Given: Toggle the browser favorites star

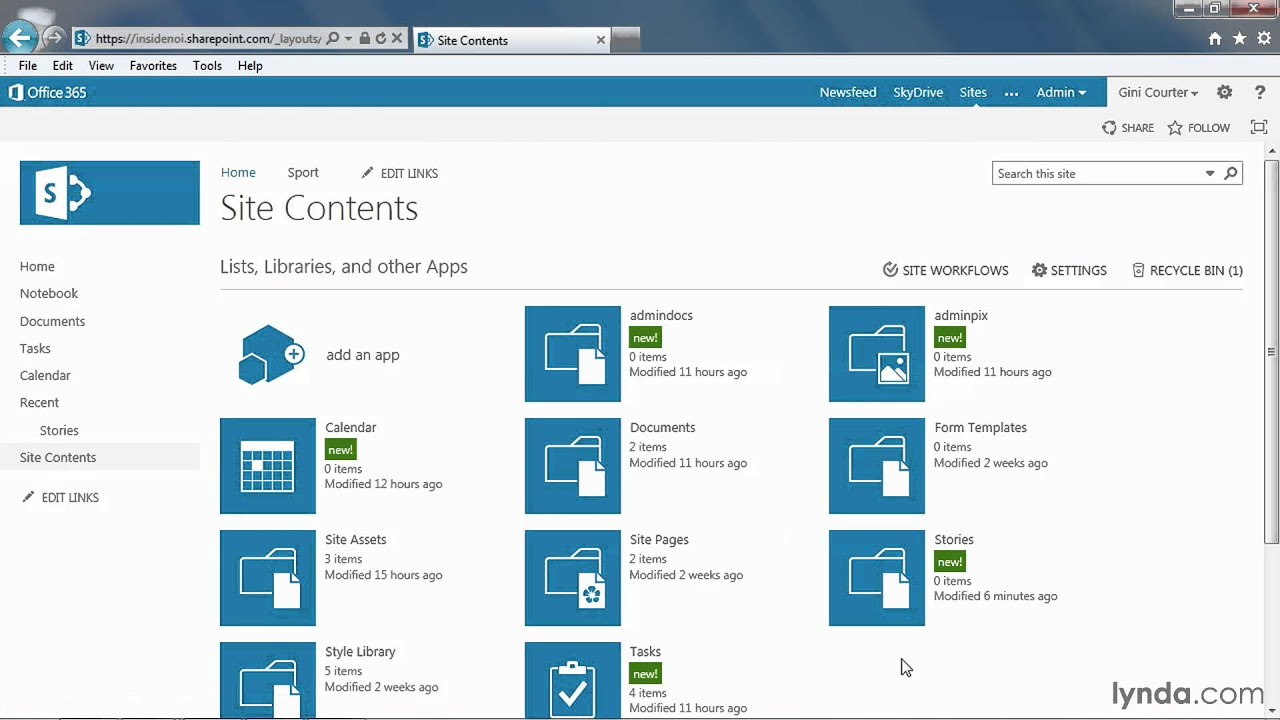Looking at the screenshot, I should [x=1239, y=38].
